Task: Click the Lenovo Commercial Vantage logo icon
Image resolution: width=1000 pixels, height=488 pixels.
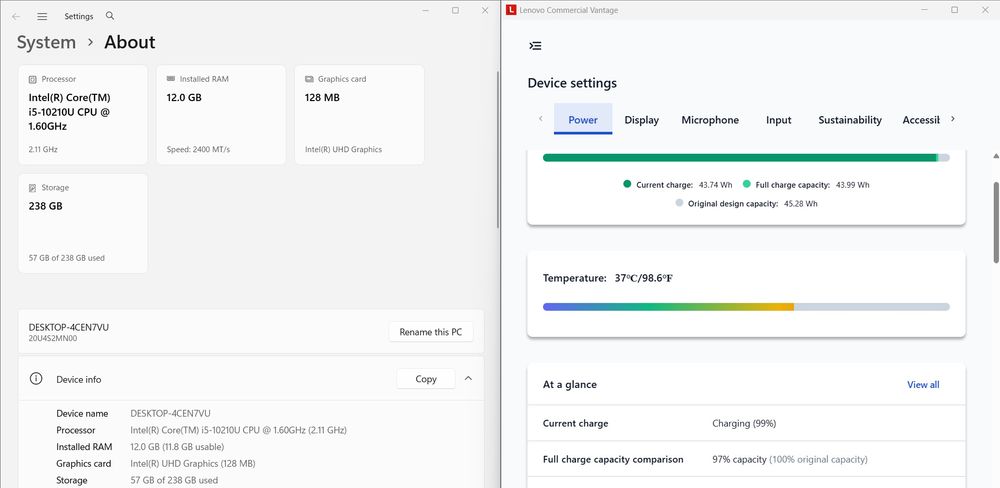Action: click(511, 10)
